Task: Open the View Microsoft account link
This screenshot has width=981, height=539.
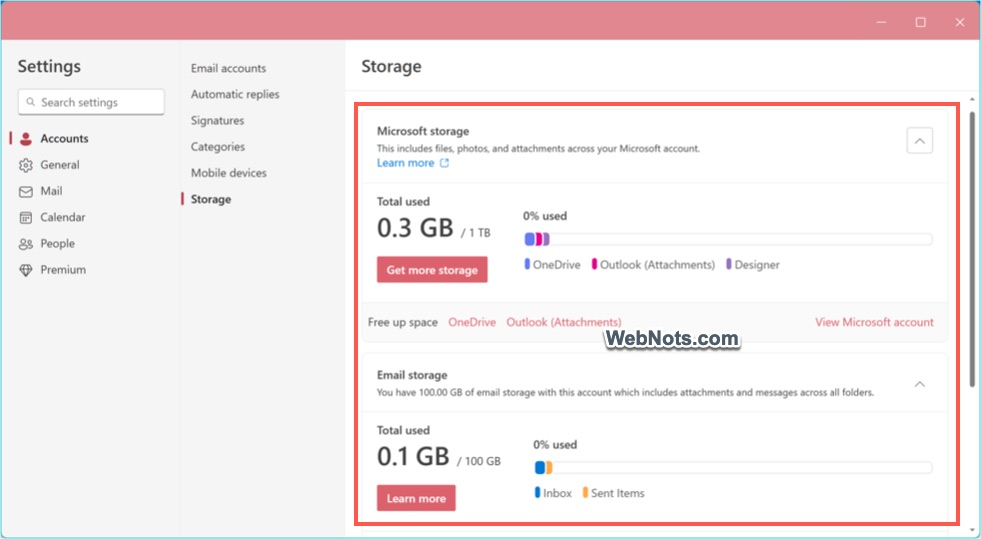Action: [874, 323]
